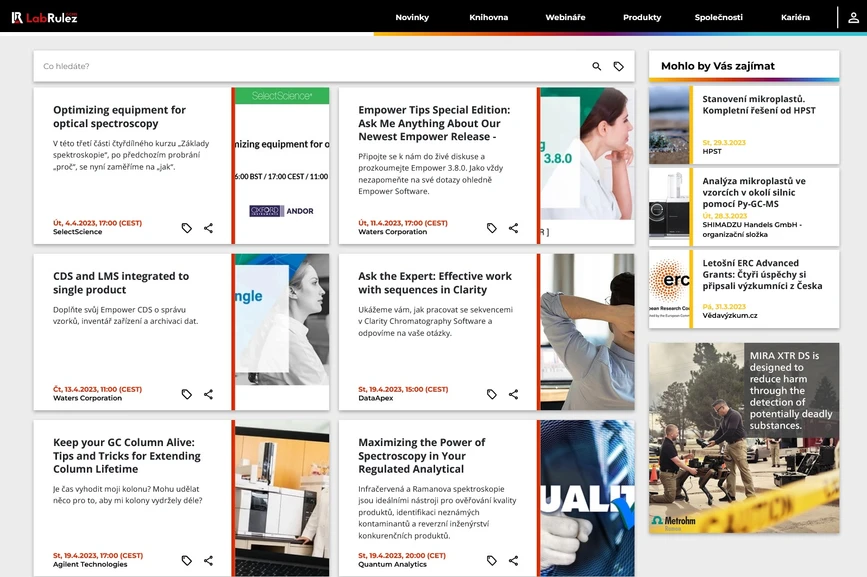Click the search magnifier icon
The width and height of the screenshot is (867, 577).
pyautogui.click(x=597, y=67)
